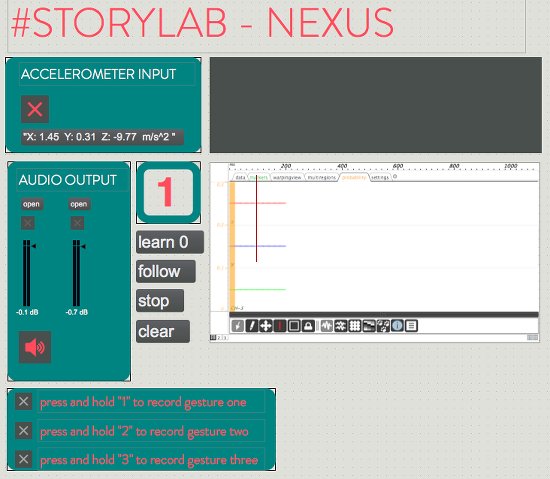Select the pencil draw tool icon
This screenshot has width=550, height=479.
coord(251,326)
